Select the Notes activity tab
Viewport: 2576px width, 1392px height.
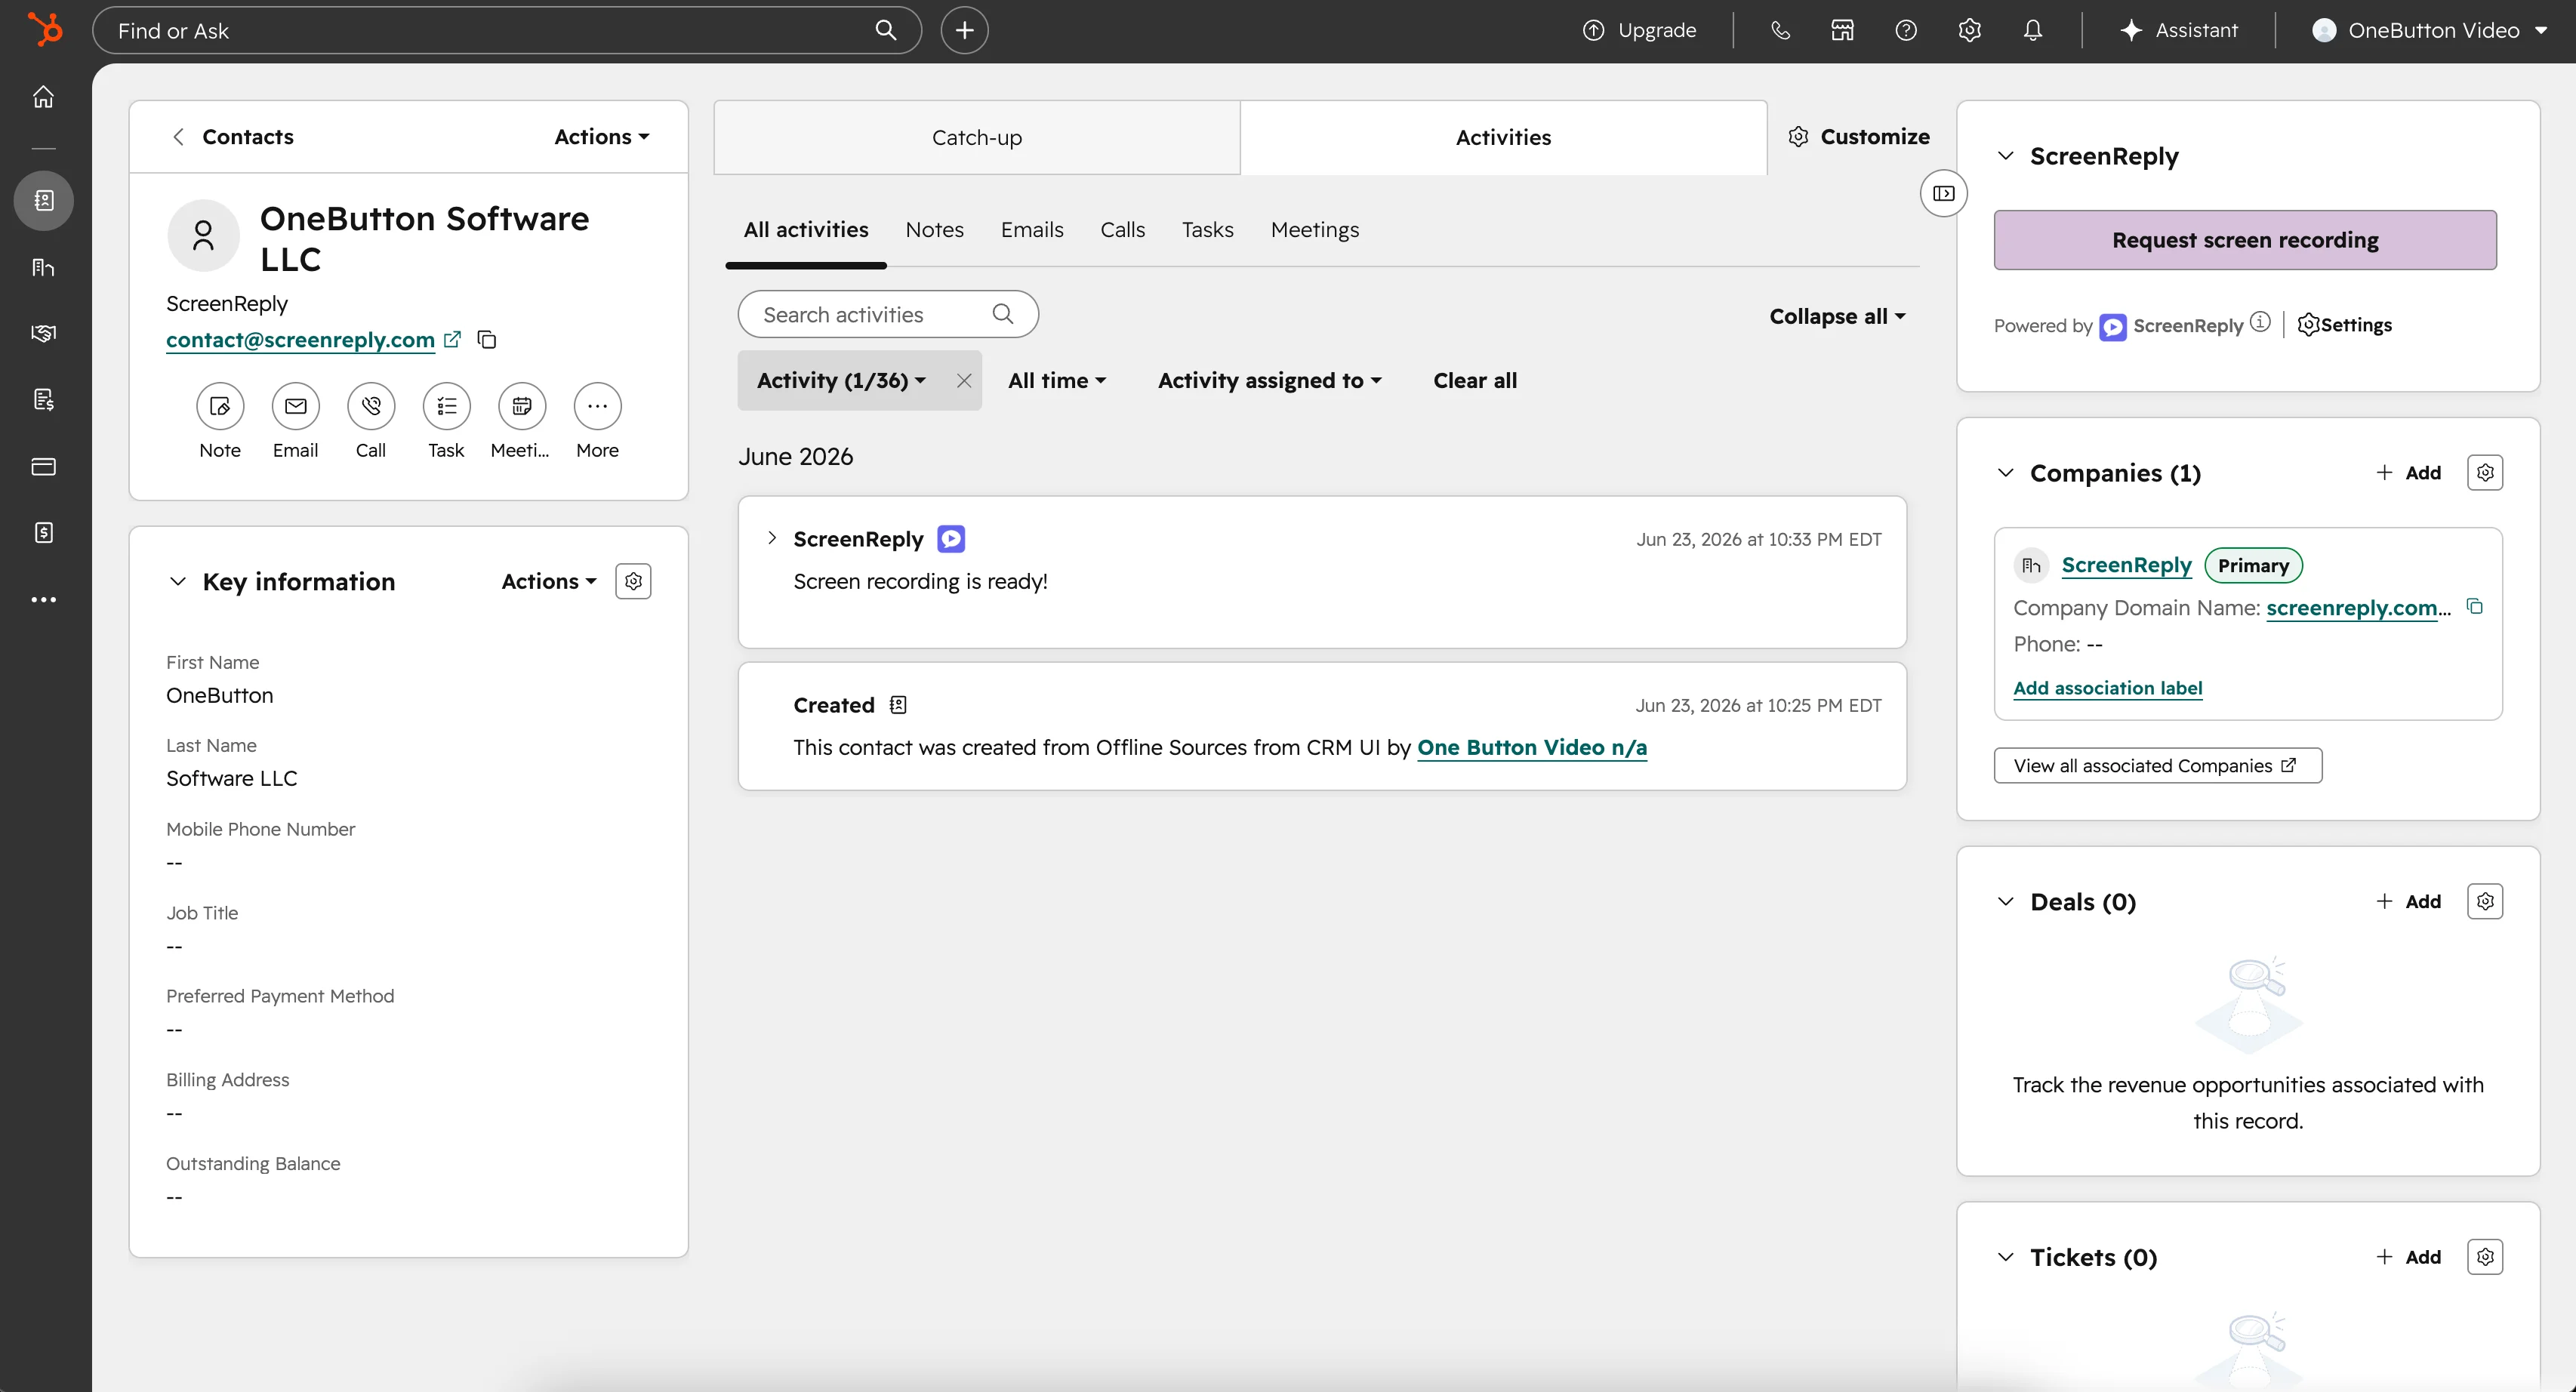point(934,230)
